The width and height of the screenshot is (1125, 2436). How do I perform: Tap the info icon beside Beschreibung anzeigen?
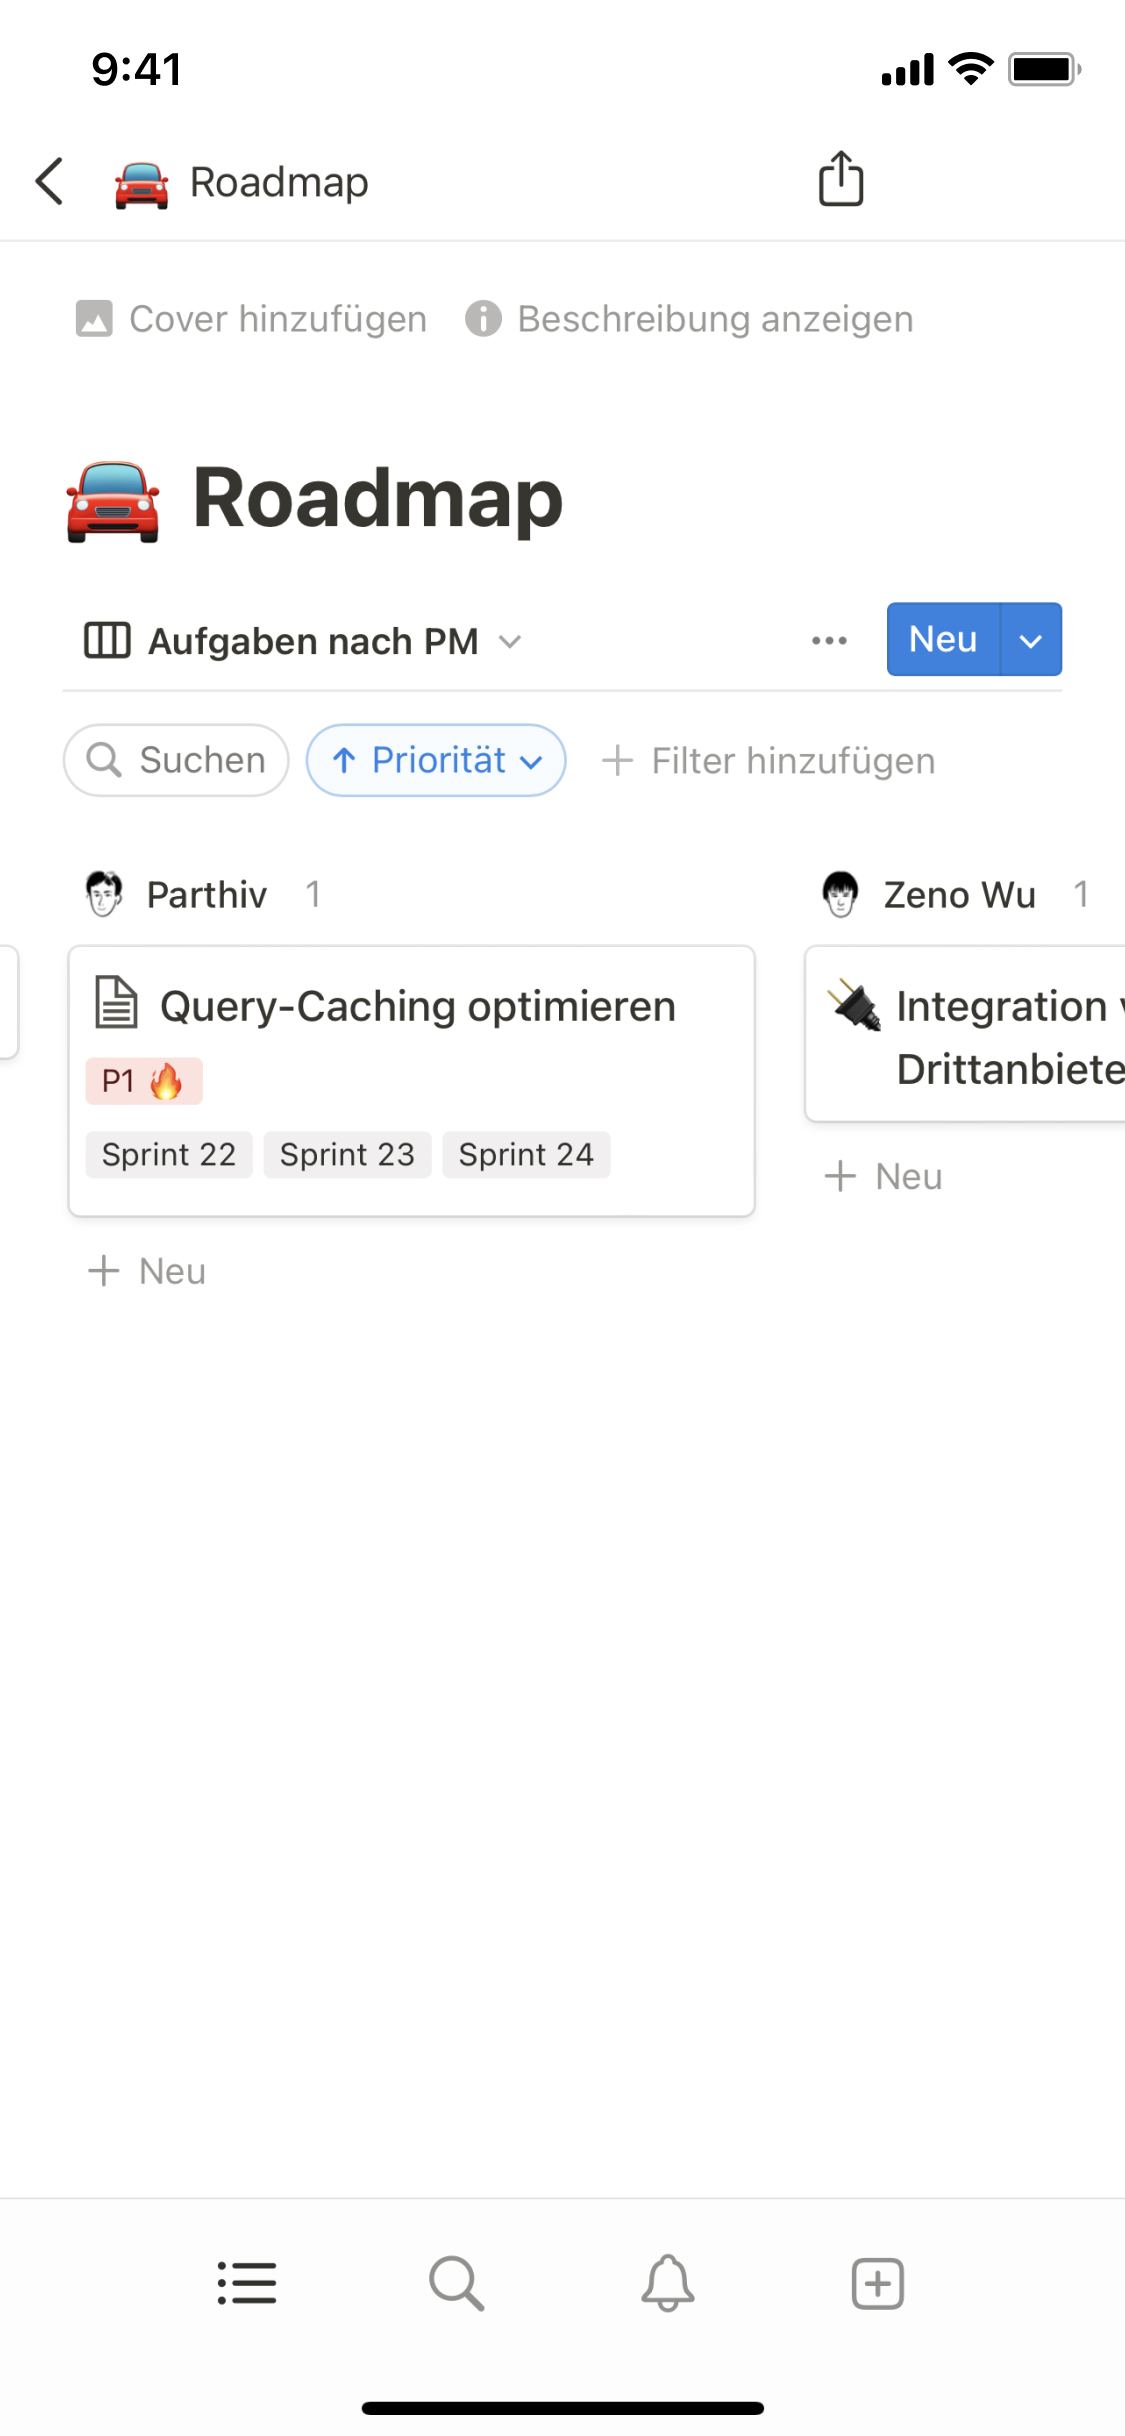point(483,319)
